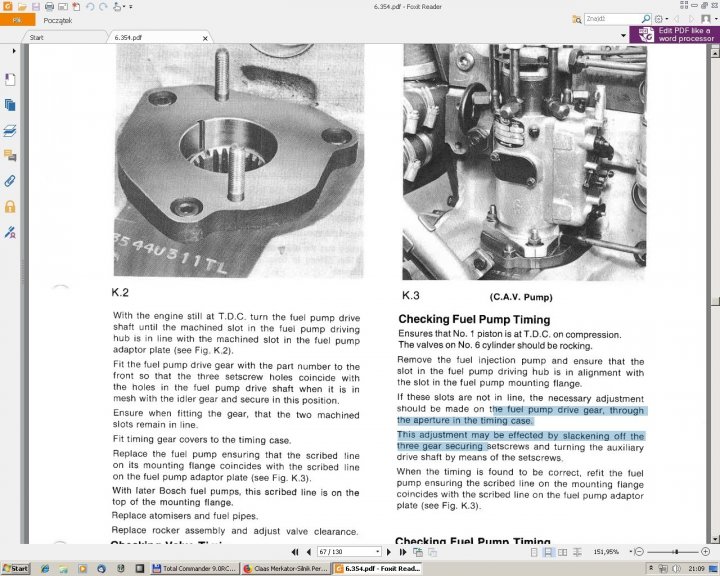Adjust the zoom slider in status bar
Image resolution: width=720 pixels, height=576 pixels.
pyautogui.click(x=677, y=552)
